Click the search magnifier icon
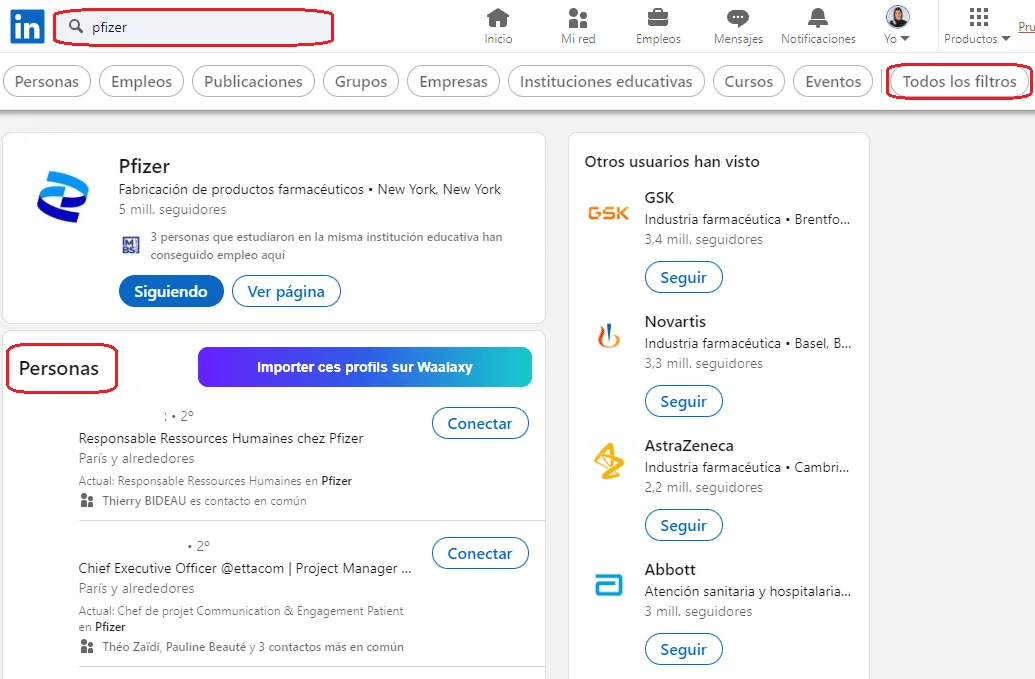1035x679 pixels. click(x=76, y=26)
